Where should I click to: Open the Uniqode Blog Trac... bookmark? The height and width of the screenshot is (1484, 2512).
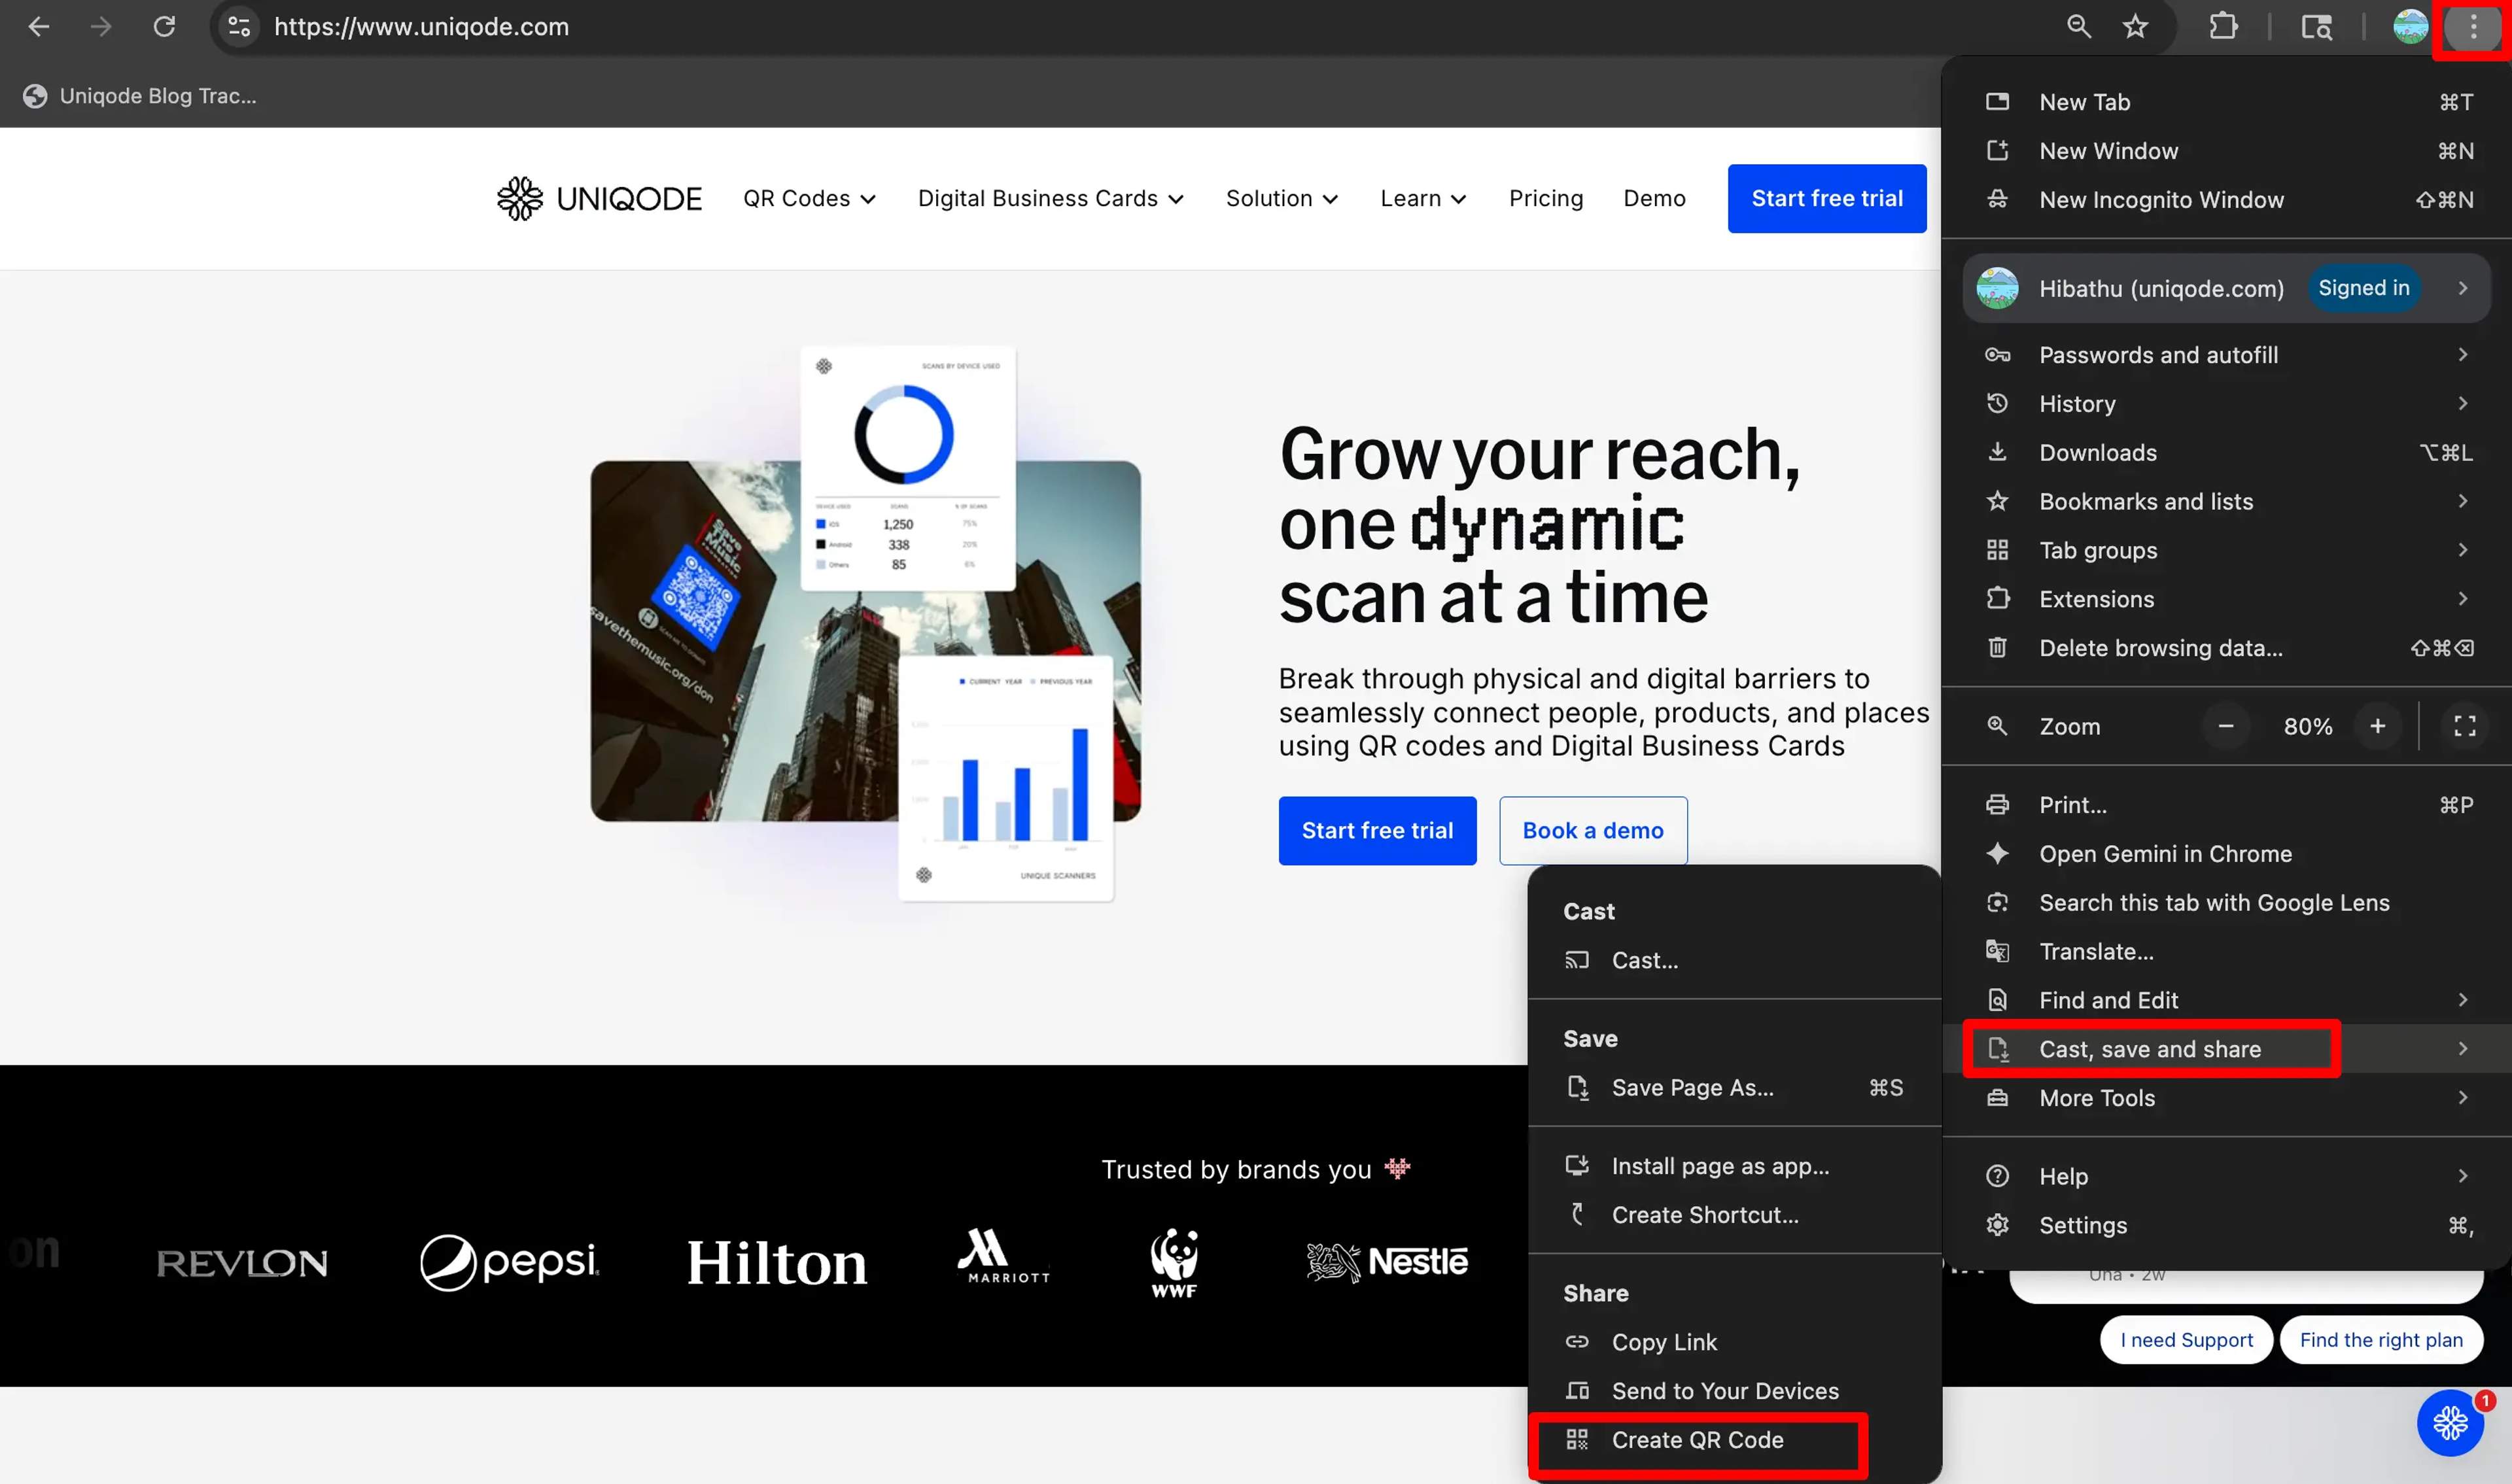pos(140,96)
